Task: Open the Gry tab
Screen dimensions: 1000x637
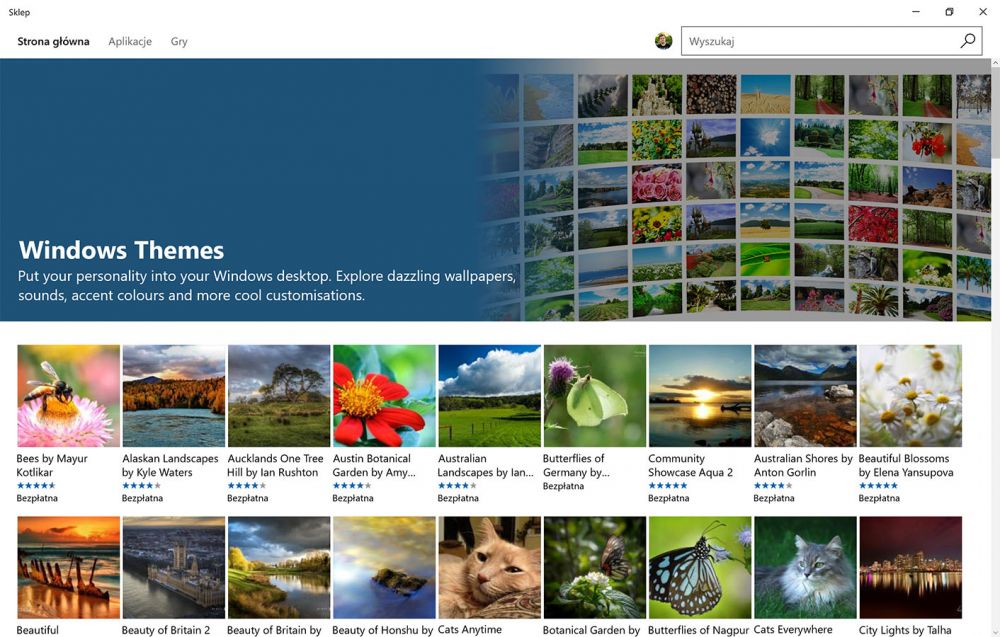Action: (x=179, y=41)
